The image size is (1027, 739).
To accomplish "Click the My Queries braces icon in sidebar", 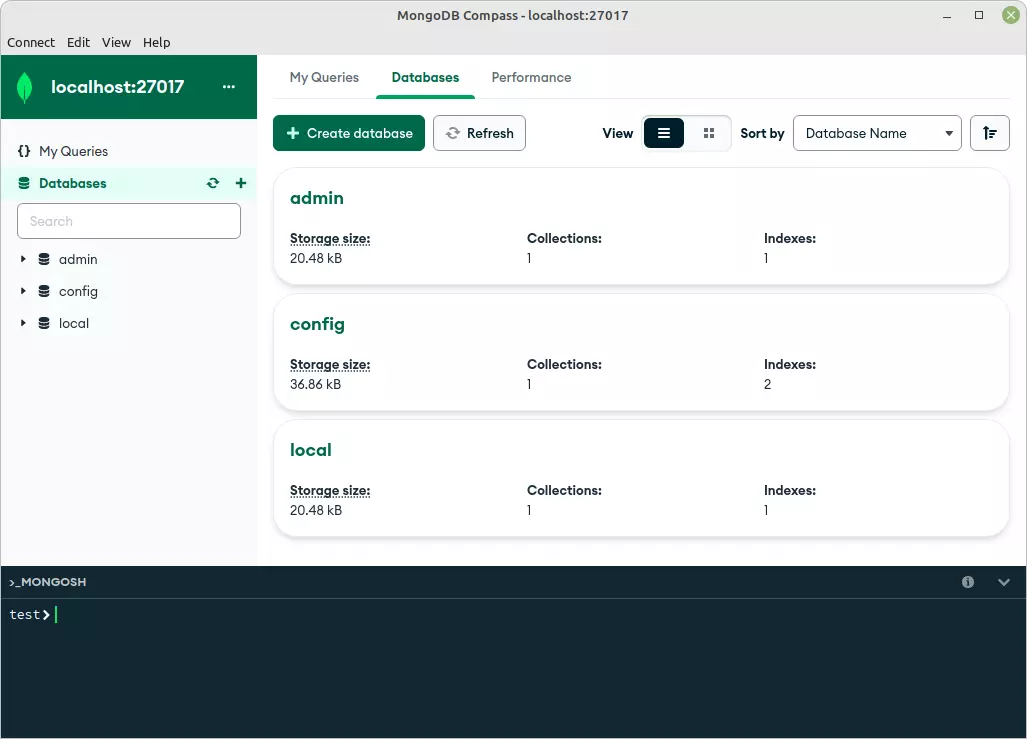I will point(24,151).
